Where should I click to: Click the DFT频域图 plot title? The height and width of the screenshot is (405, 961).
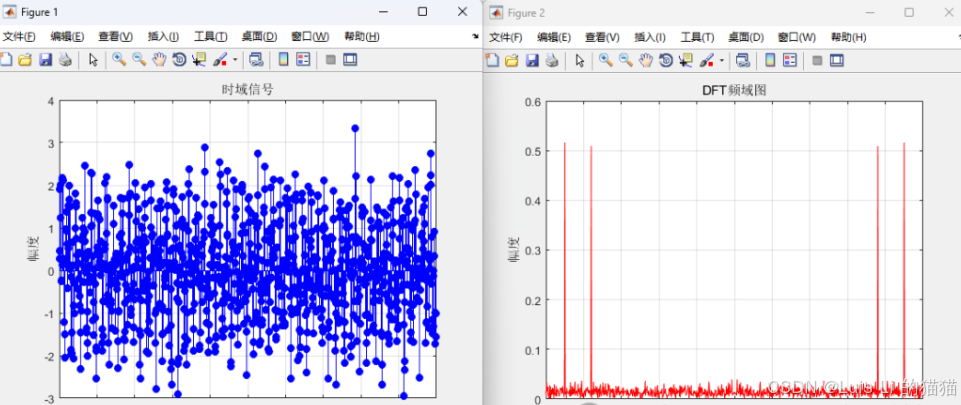(734, 90)
